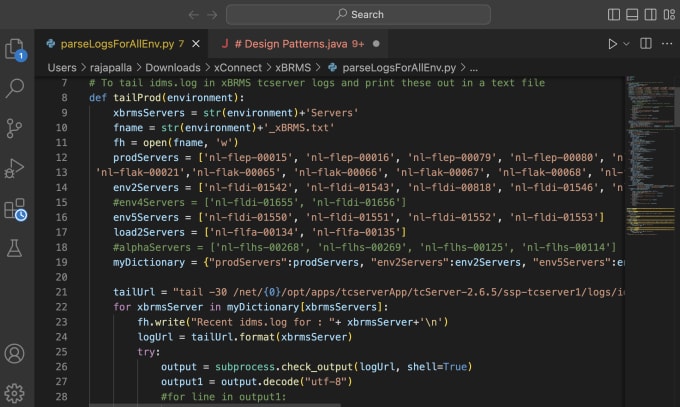Click the unsaved dot on Design Patterns.java
This screenshot has width=680, height=407.
pyautogui.click(x=376, y=44)
